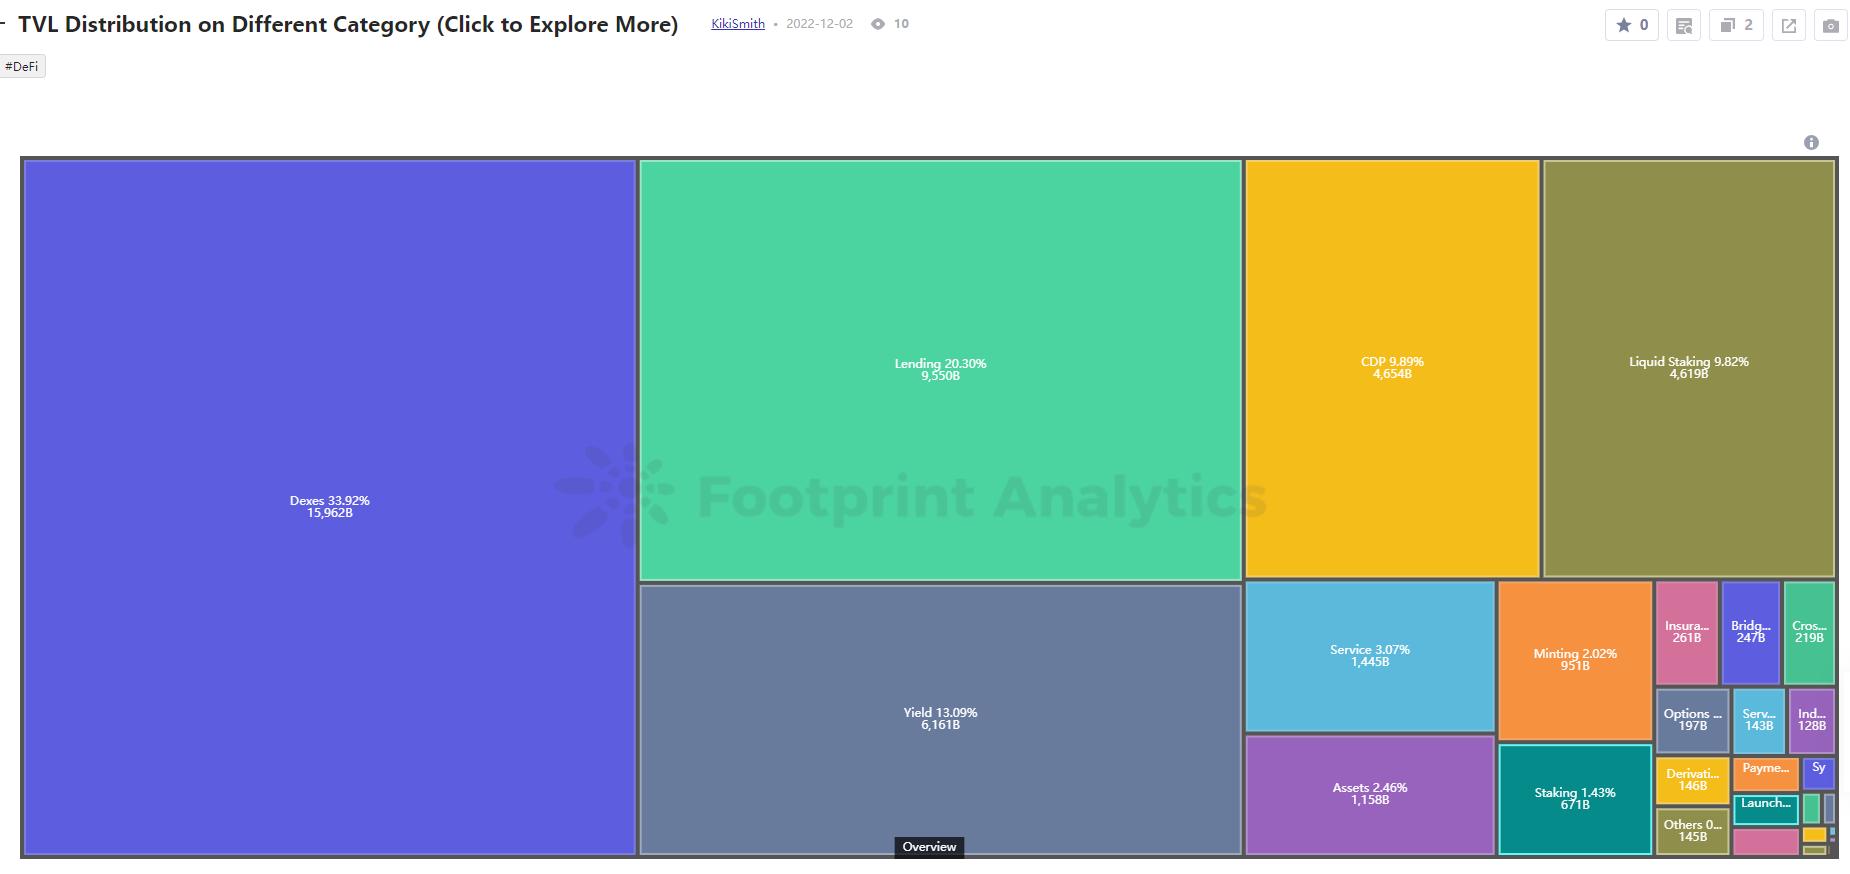Image resolution: width=1850 pixels, height=874 pixels.
Task: Open the Liquid Staking 9.82% block
Action: tap(1688, 368)
